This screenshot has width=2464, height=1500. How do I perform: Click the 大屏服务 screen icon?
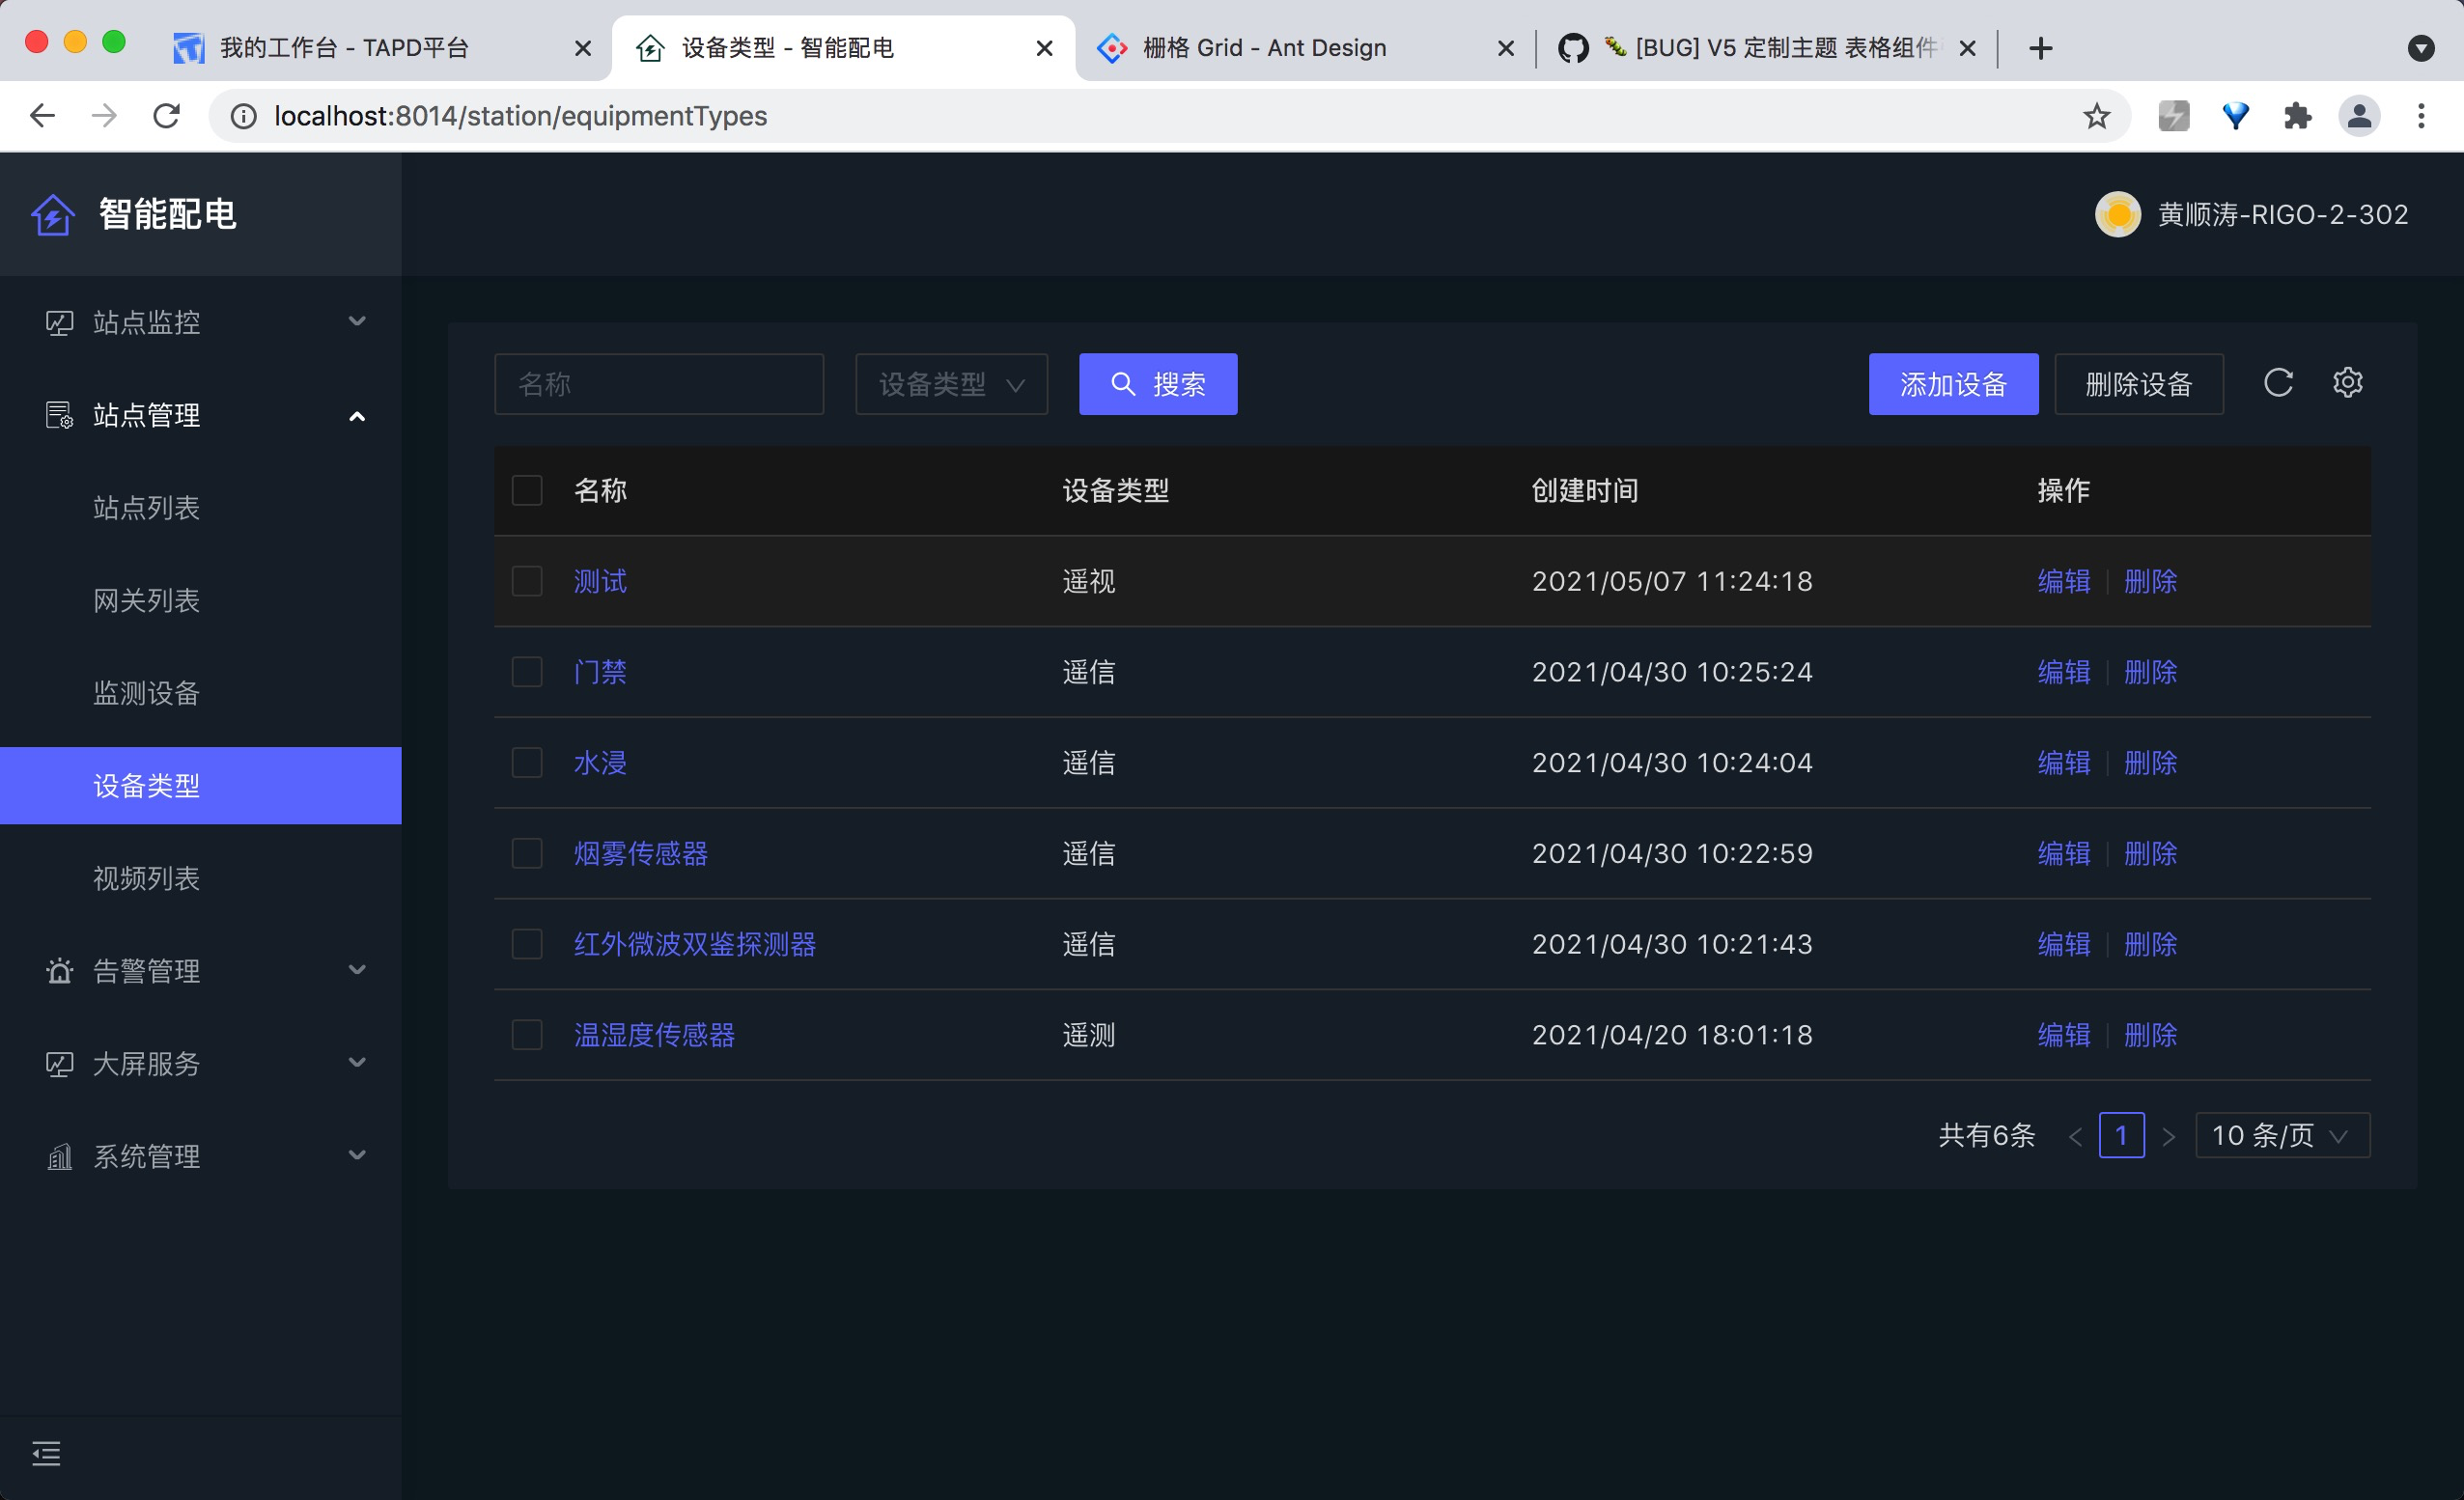[58, 1063]
